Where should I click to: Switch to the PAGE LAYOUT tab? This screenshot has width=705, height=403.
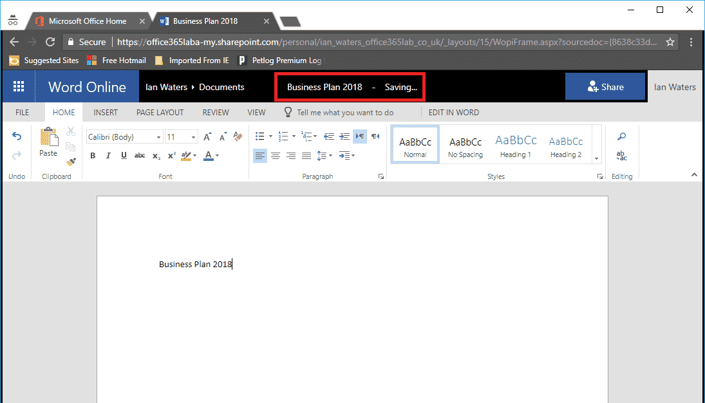(x=160, y=112)
